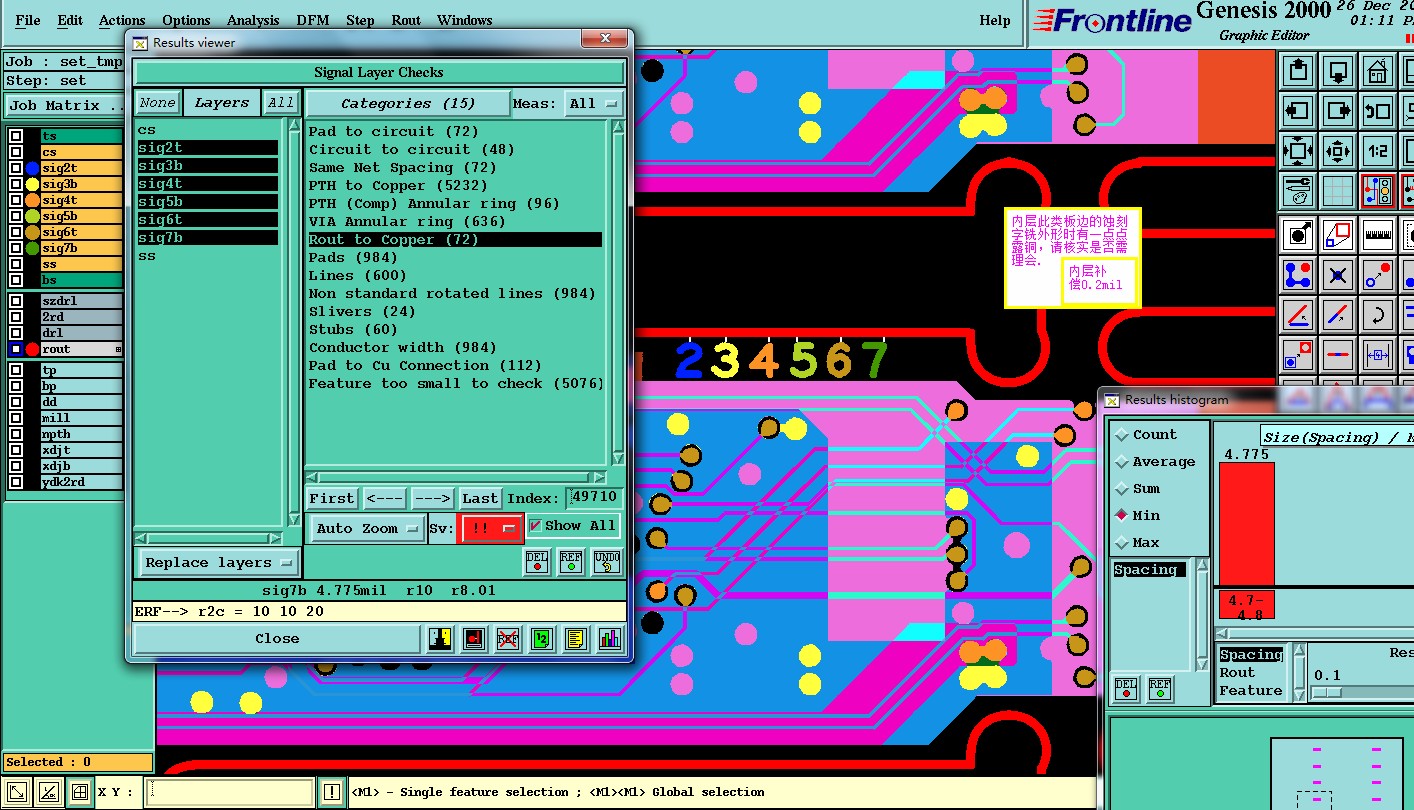Open the histogram bar chart icon in Results viewer
1414x810 pixels.
click(609, 638)
